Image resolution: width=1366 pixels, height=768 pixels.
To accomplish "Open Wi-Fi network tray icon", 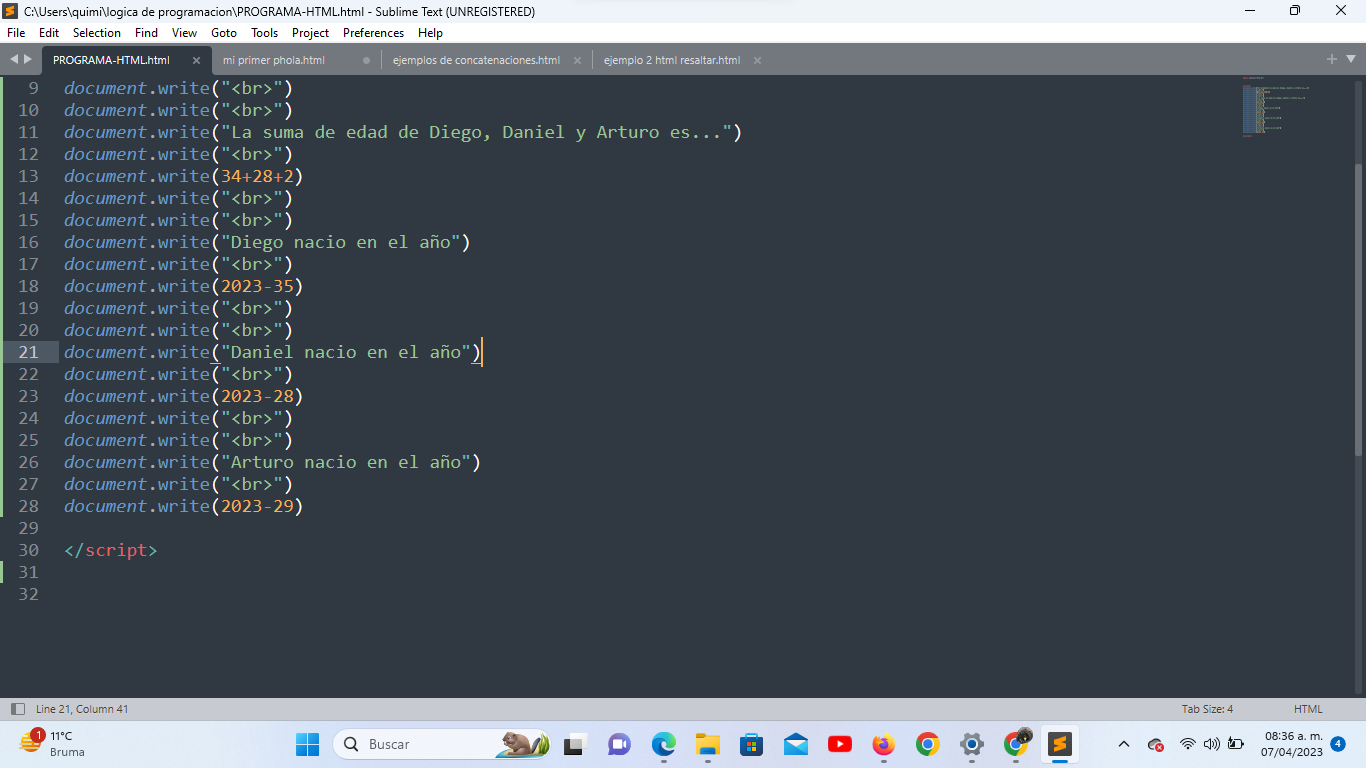I will point(1188,744).
